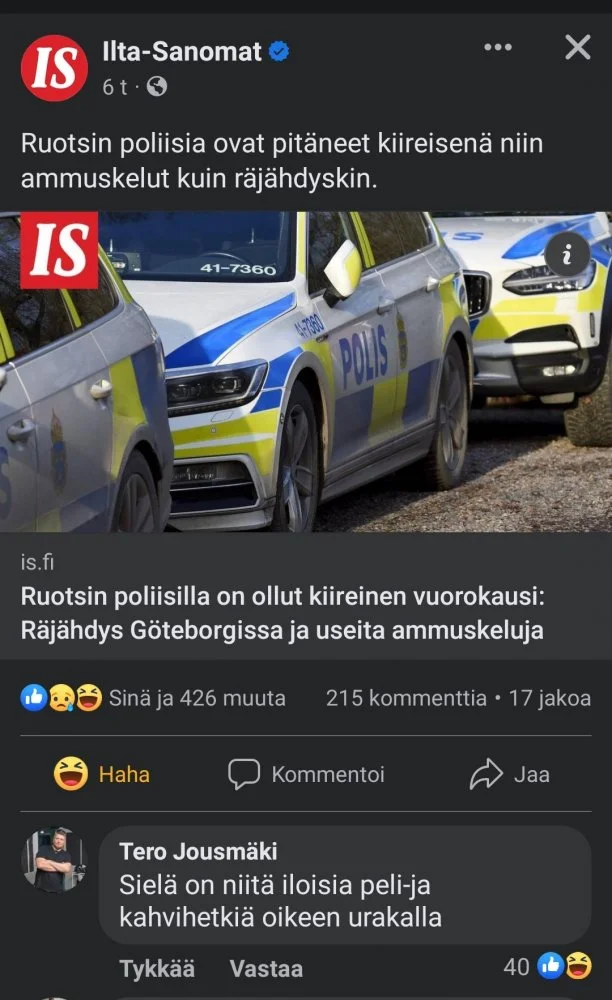Open Tero Jousmäki name link
This screenshot has height=1000, width=612.
click(x=198, y=851)
